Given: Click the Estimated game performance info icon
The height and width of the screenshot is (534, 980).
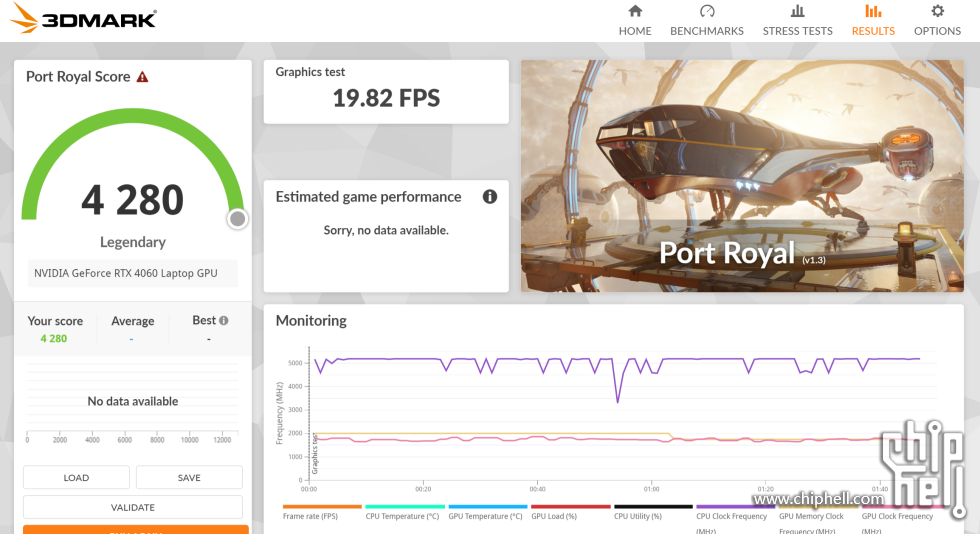Looking at the screenshot, I should pos(490,197).
